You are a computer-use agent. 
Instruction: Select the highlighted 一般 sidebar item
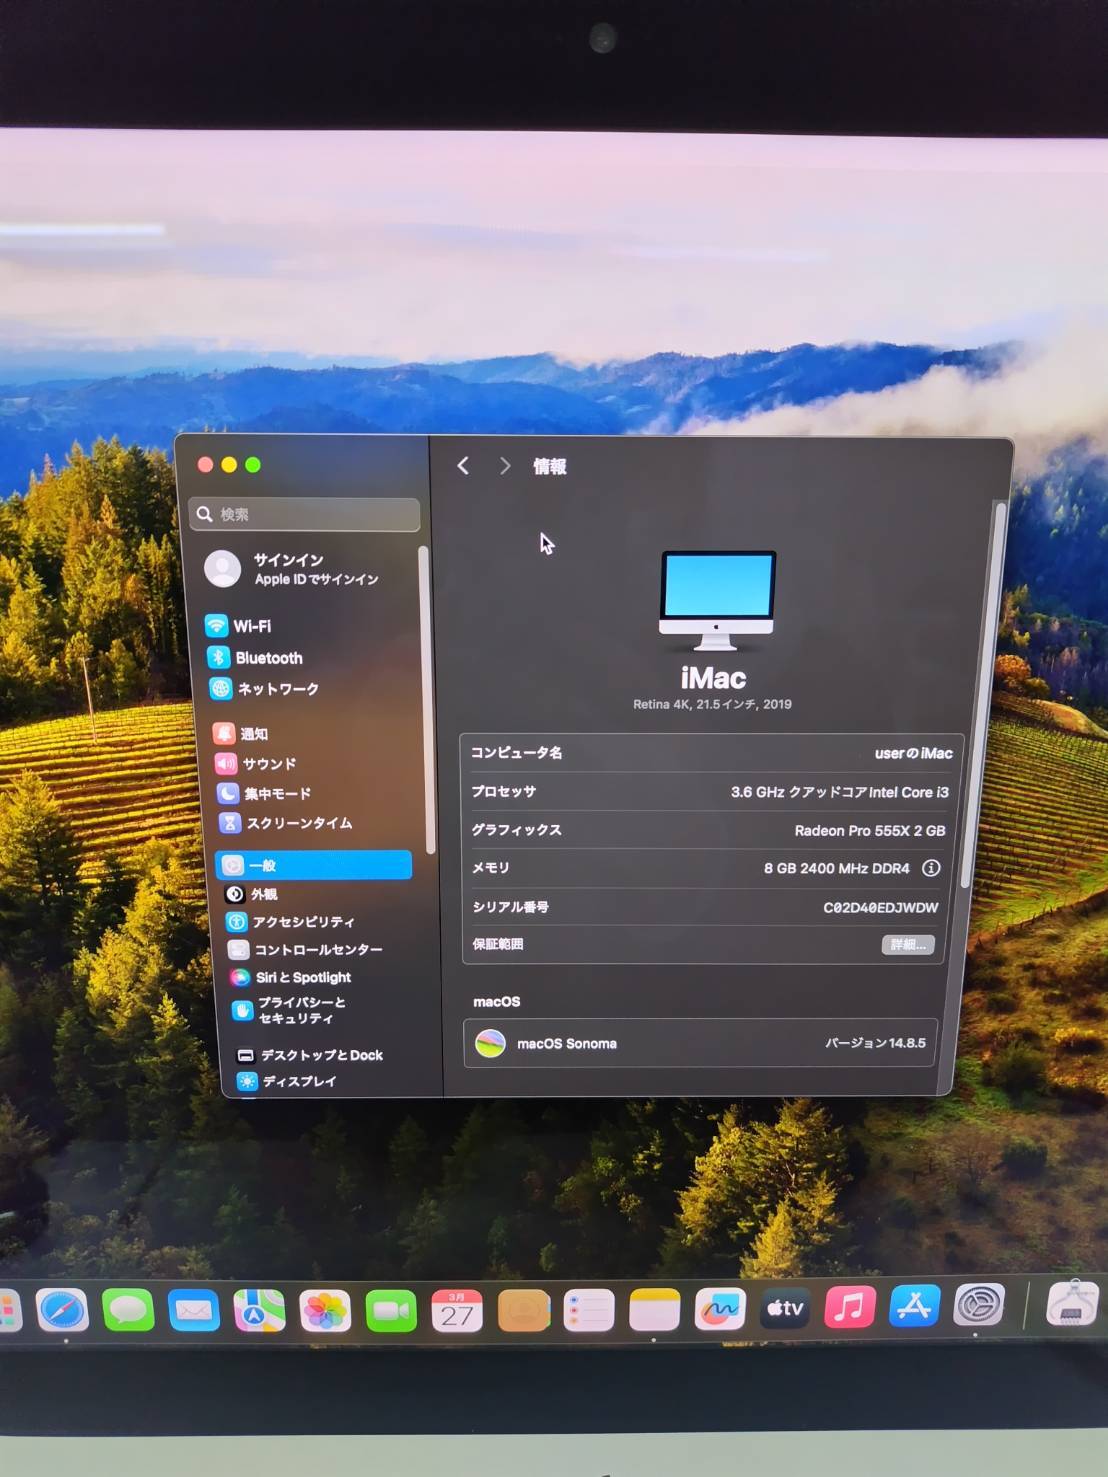[x=314, y=865]
